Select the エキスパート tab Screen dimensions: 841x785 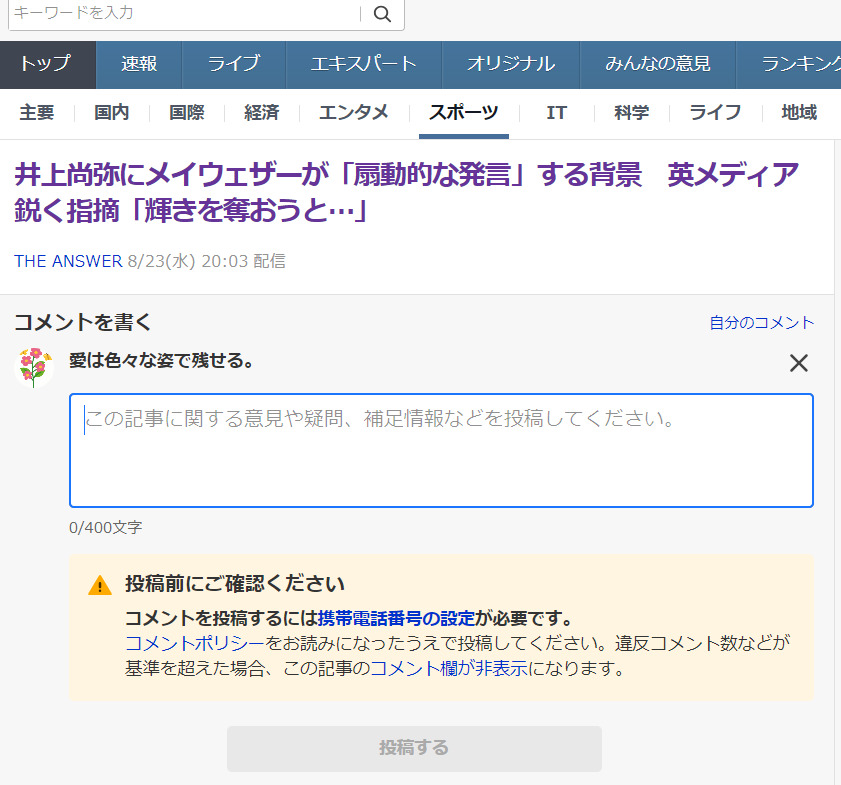click(x=363, y=64)
